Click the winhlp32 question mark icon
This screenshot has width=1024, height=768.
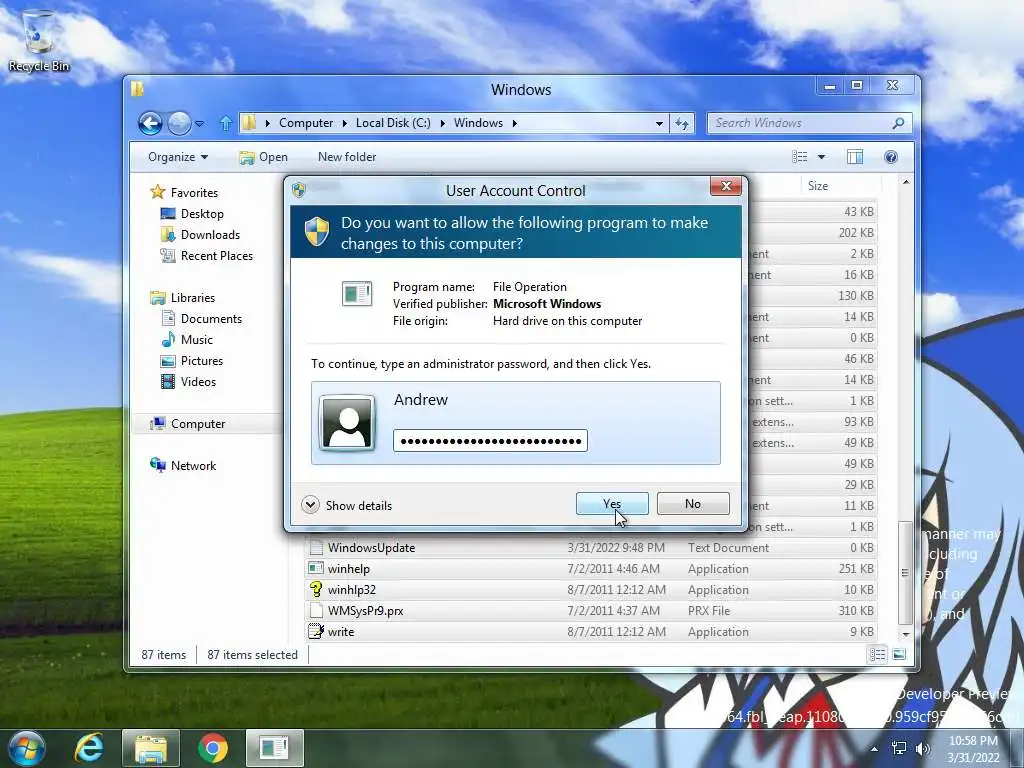click(x=316, y=589)
